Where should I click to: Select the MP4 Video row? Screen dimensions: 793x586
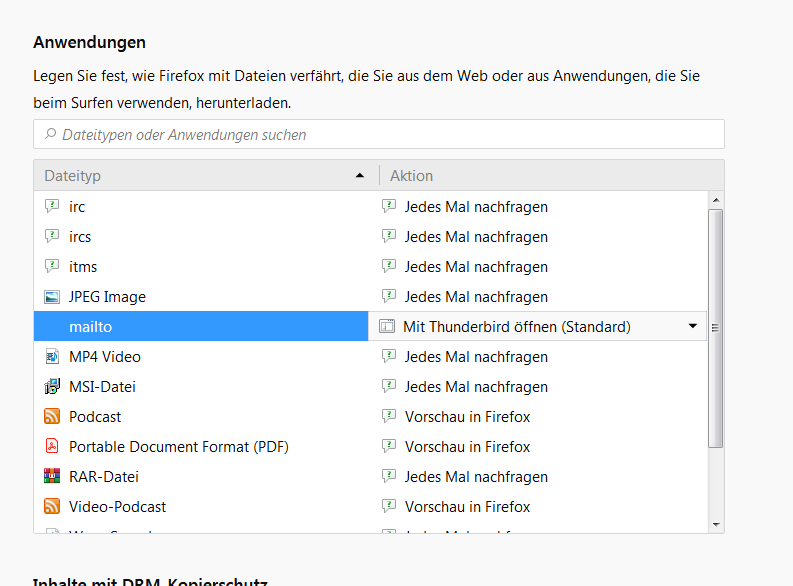(x=370, y=356)
